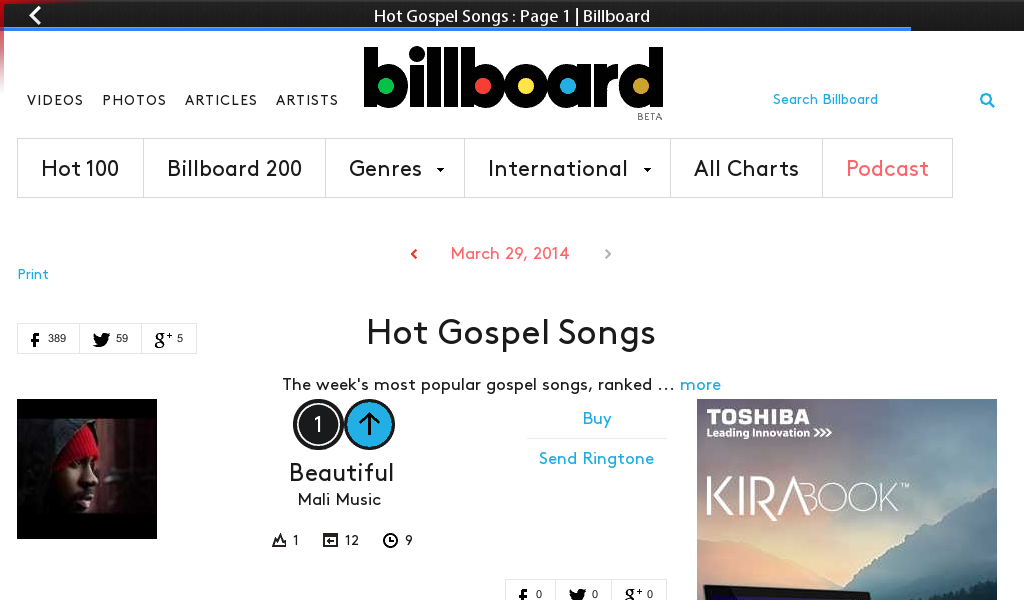Expand the Genres dropdown menu
The height and width of the screenshot is (600, 1024).
pos(395,168)
